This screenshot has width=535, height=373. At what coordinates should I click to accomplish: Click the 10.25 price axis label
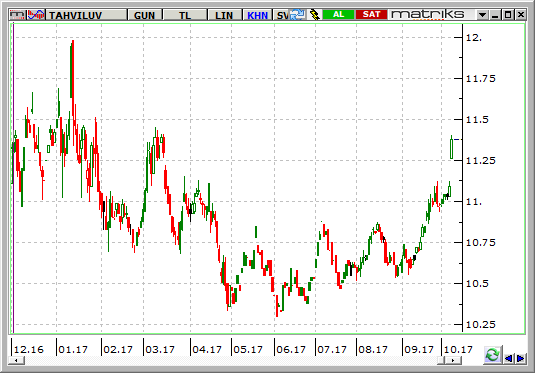tap(480, 325)
